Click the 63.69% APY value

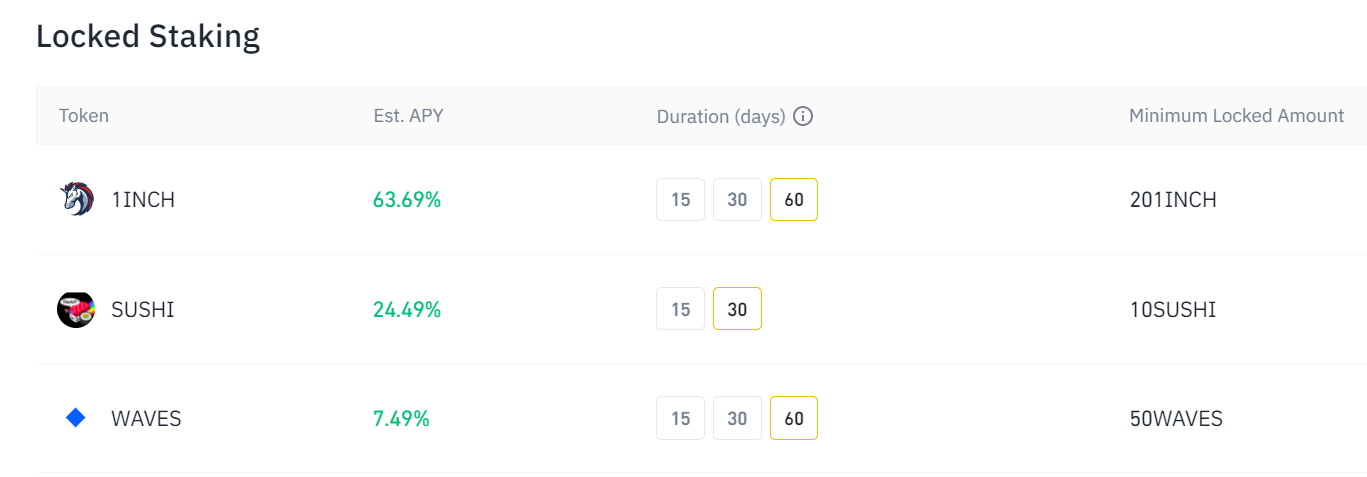point(407,200)
